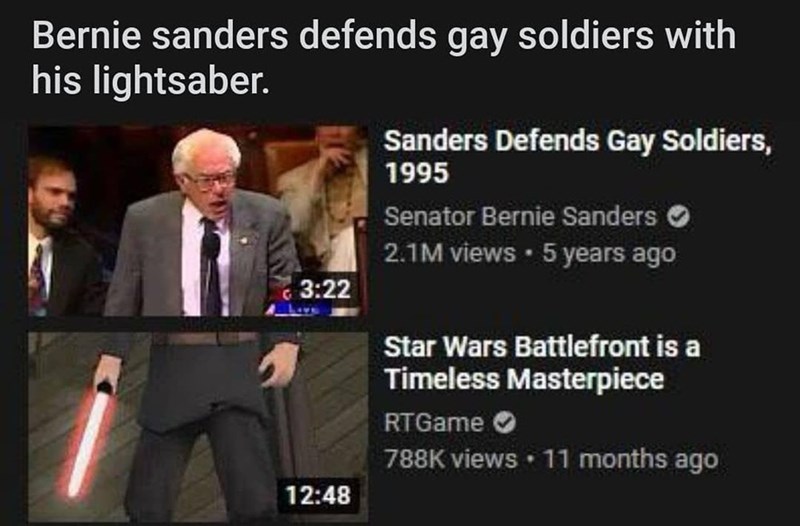Click the 12:48 duration badge
Screen dimensions: 800x526
point(318,495)
